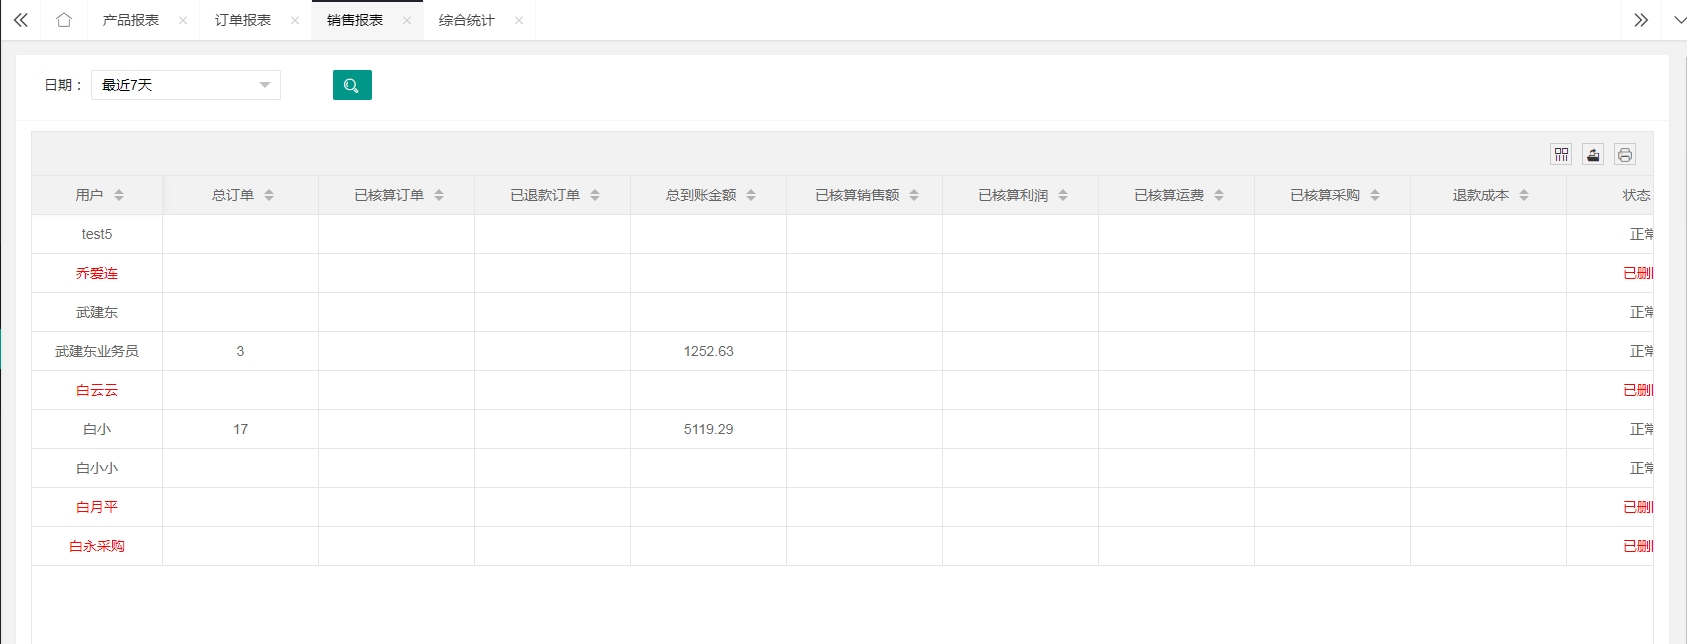The width and height of the screenshot is (1687, 644).
Task: Switch to the 产品报表 tab
Action: pyautogui.click(x=130, y=20)
